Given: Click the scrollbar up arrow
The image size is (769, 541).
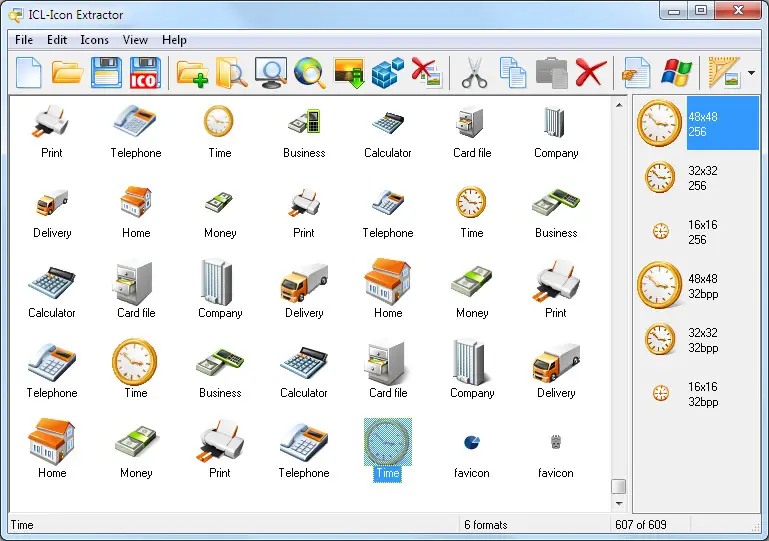Looking at the screenshot, I should point(619,105).
